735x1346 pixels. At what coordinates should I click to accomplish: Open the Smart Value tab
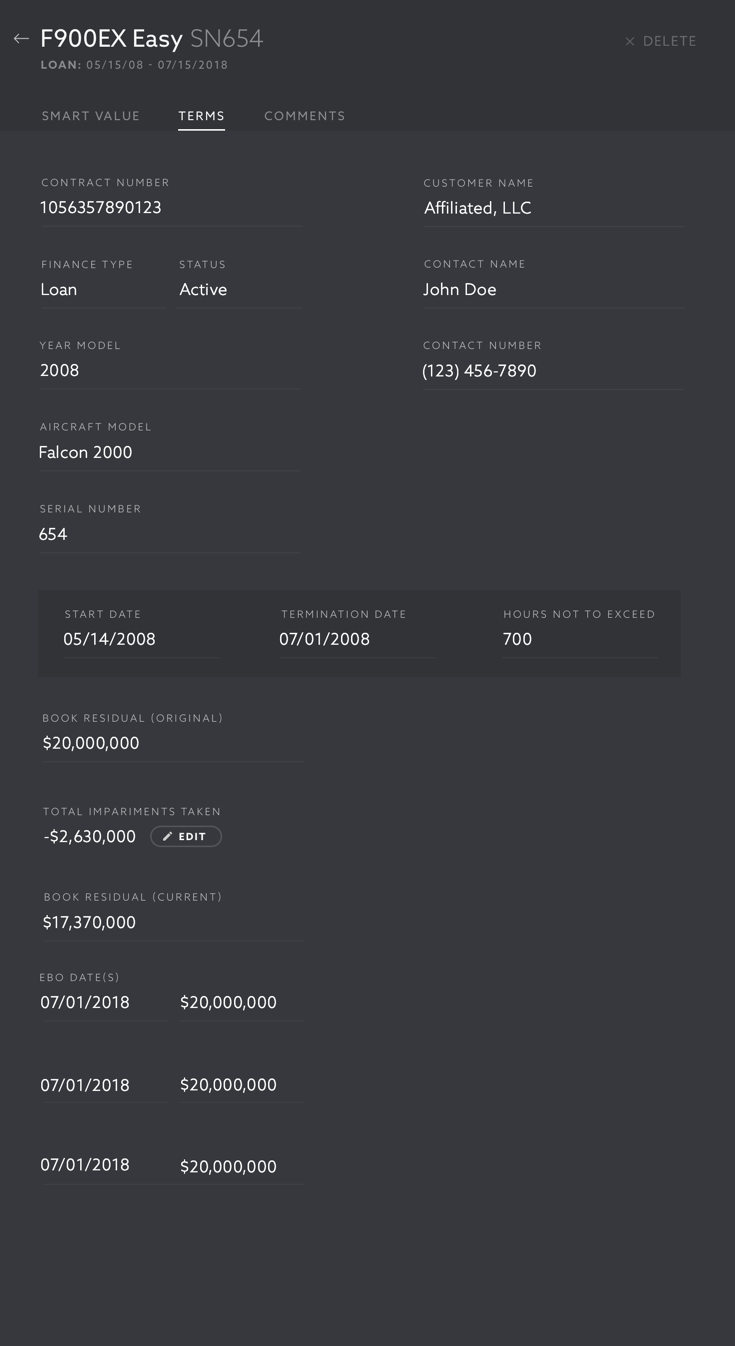coord(91,116)
